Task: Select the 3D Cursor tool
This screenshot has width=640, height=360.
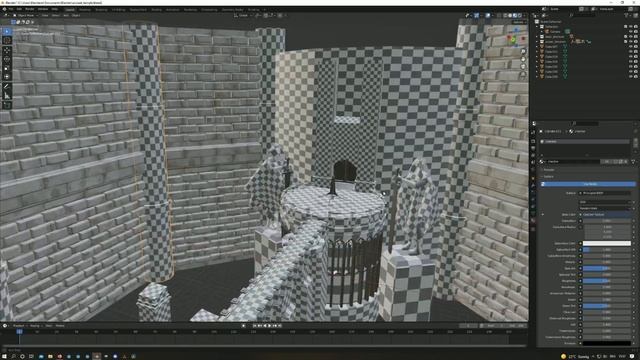Action: click(7, 40)
